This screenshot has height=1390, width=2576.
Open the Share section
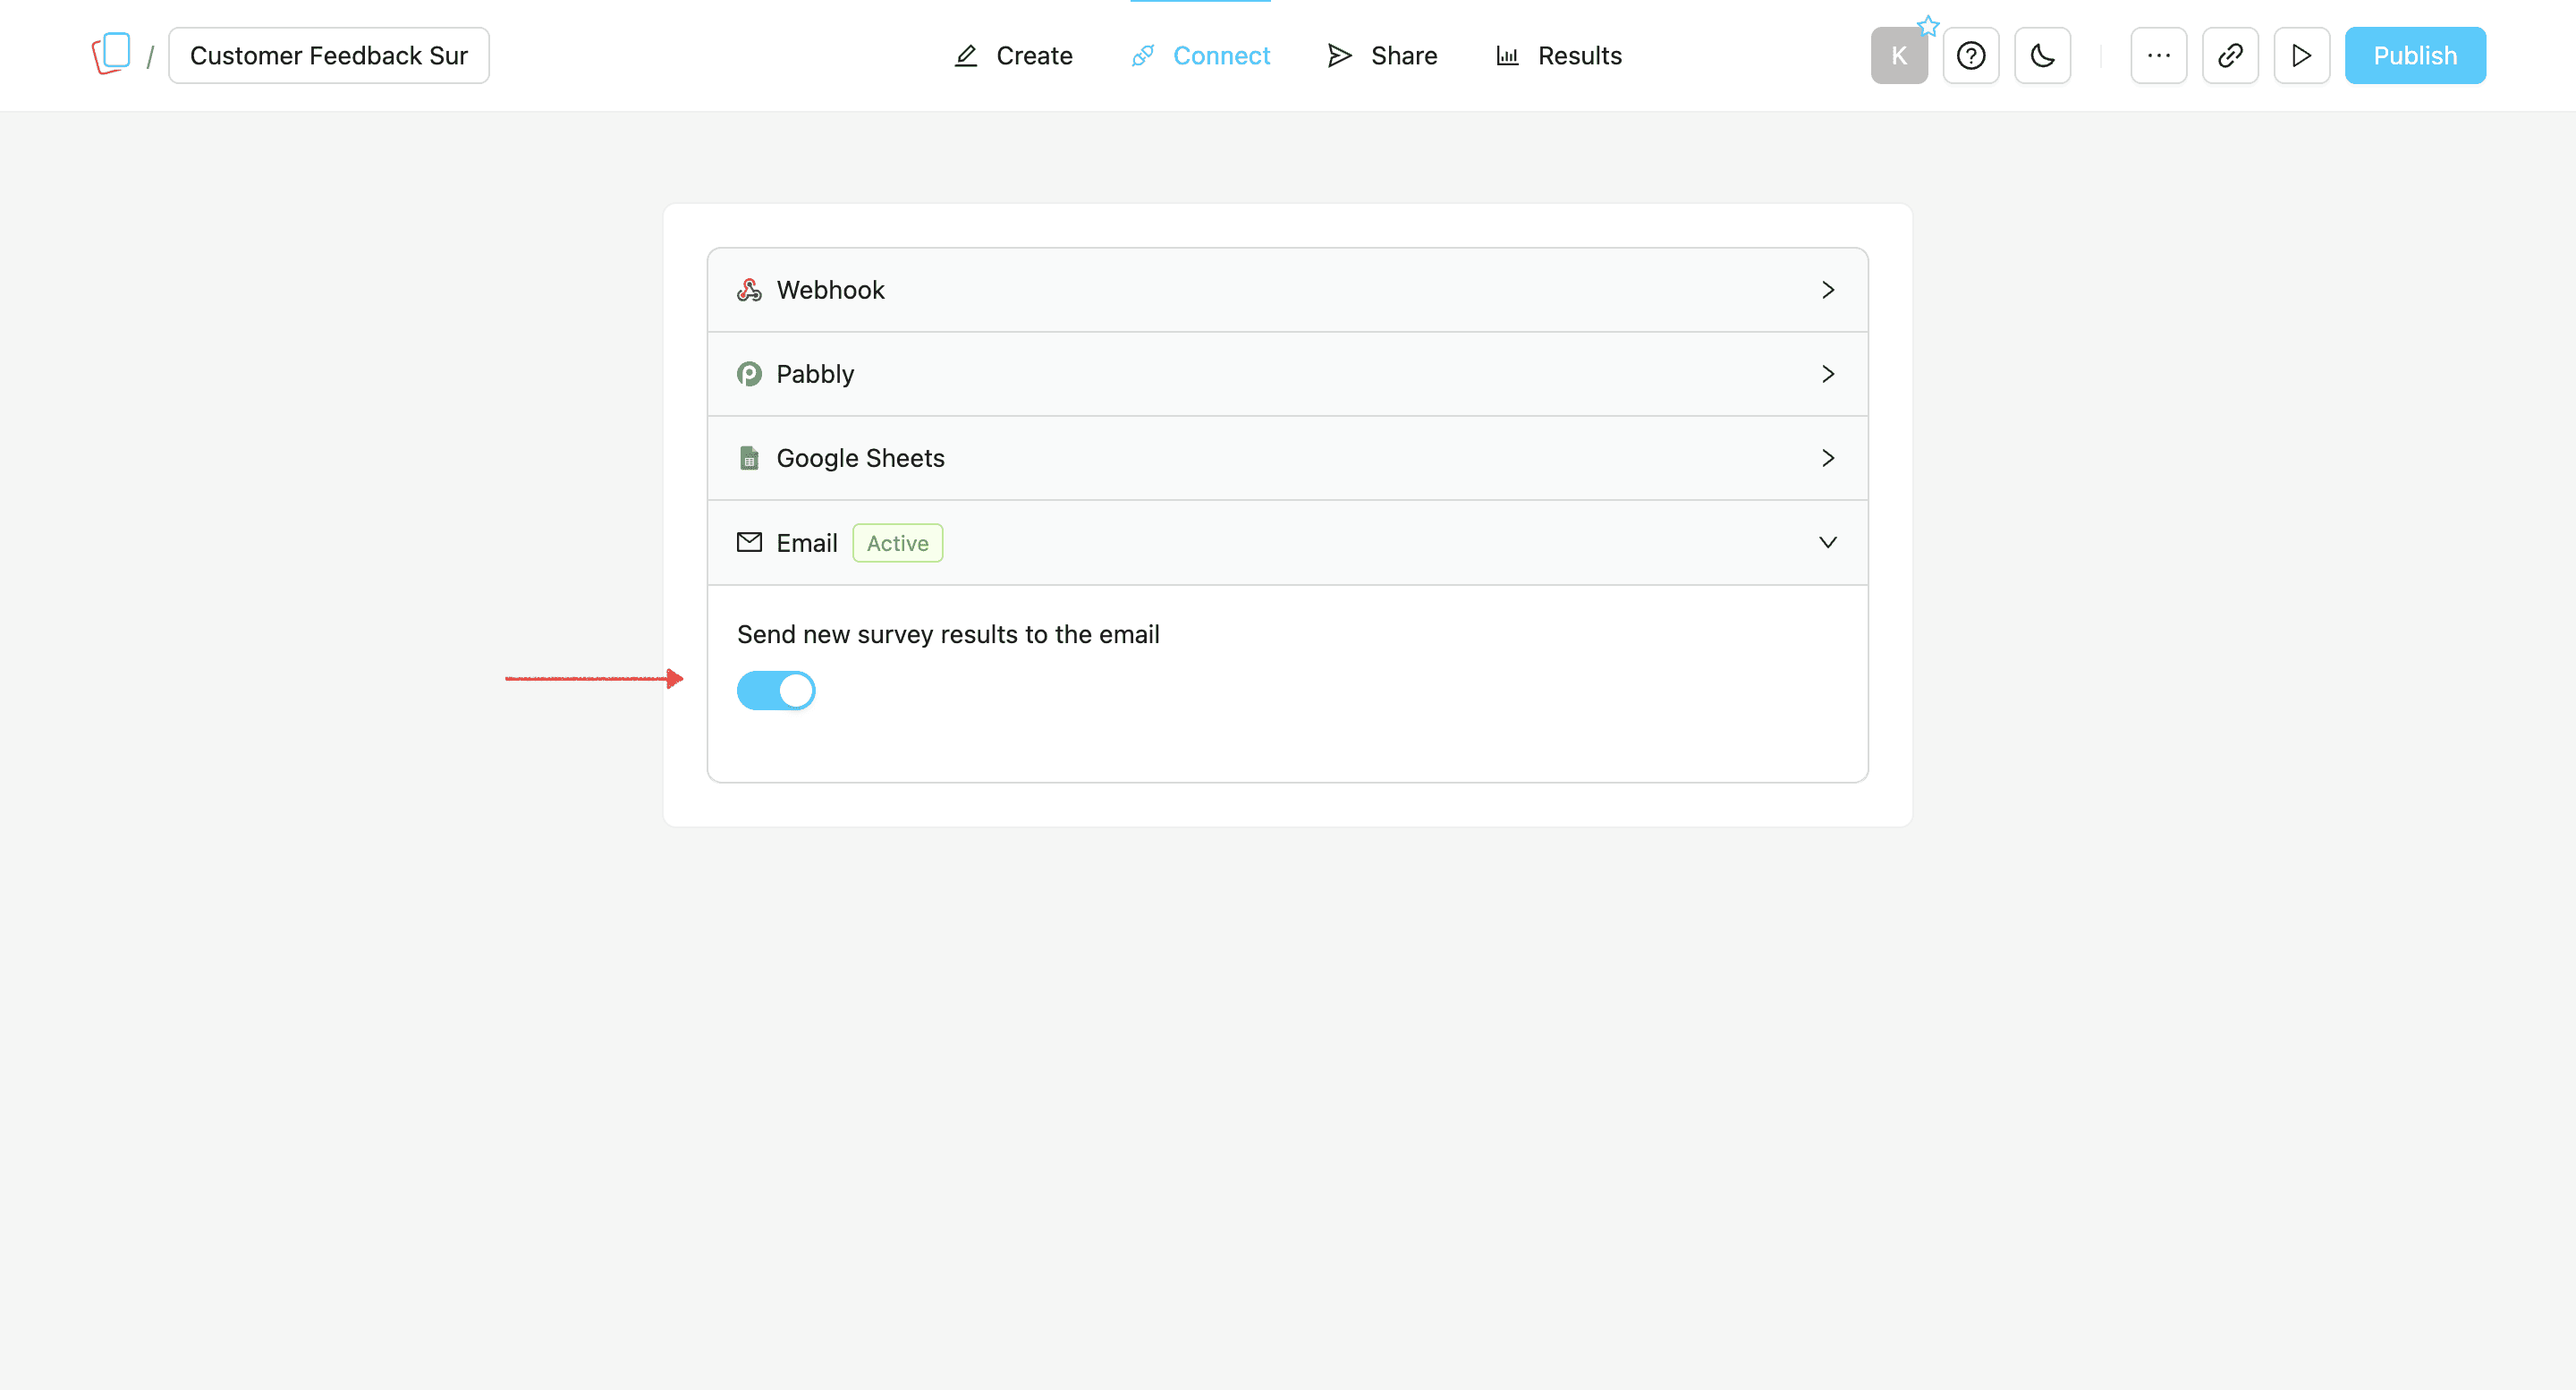tap(1381, 55)
